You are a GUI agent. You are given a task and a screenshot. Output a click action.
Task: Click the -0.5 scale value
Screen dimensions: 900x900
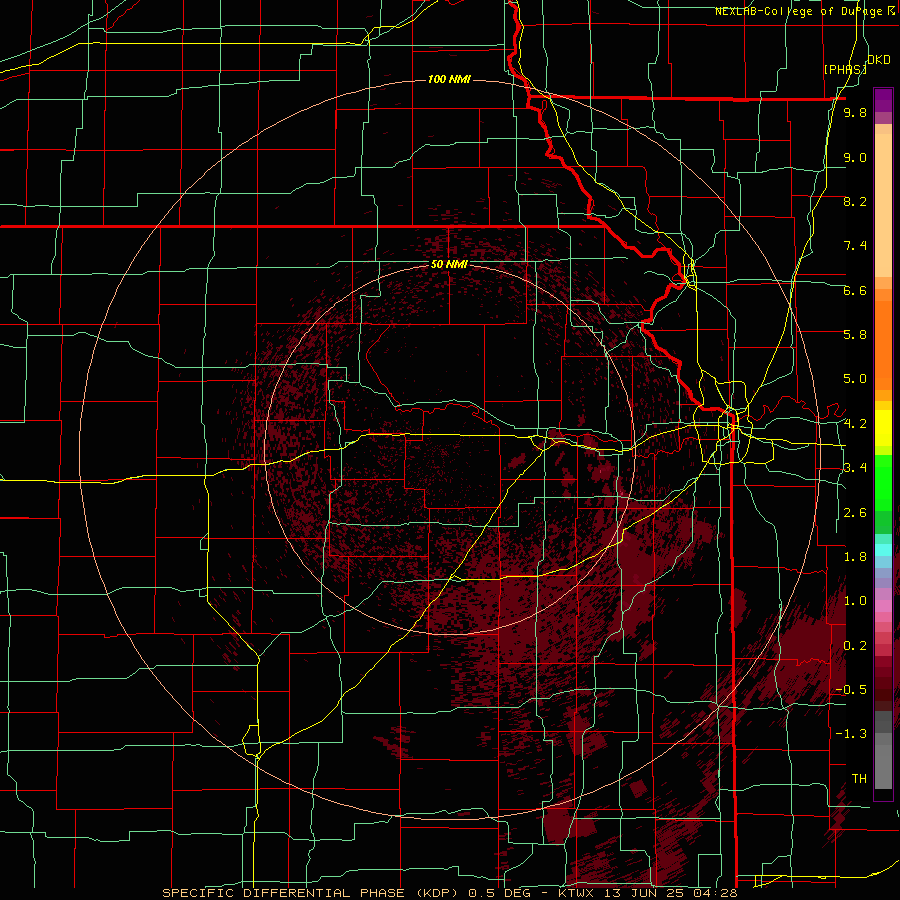[x=851, y=689]
